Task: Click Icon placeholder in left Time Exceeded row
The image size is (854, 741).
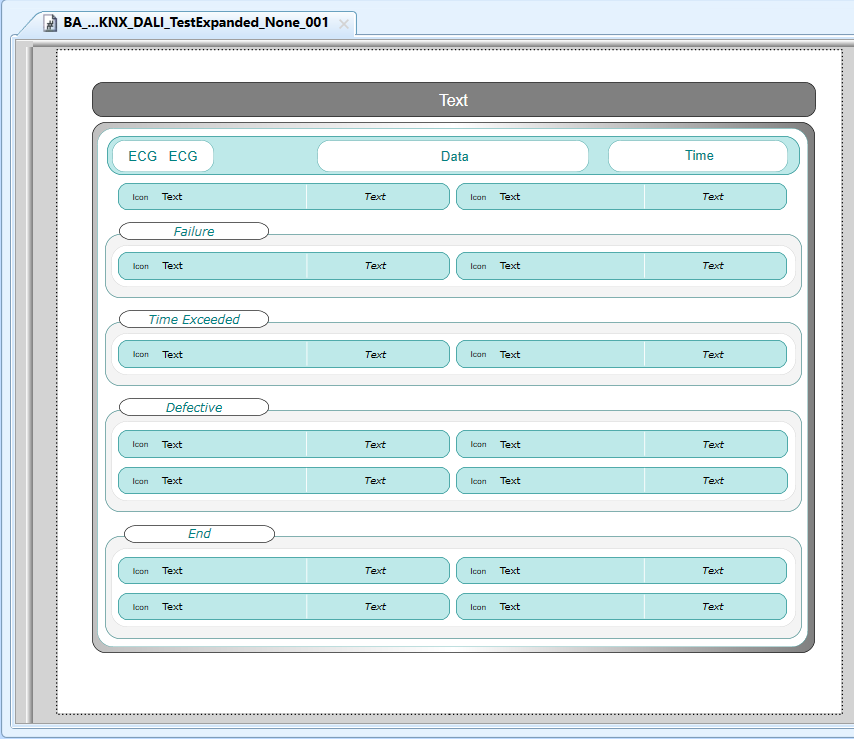Action: pyautogui.click(x=140, y=355)
